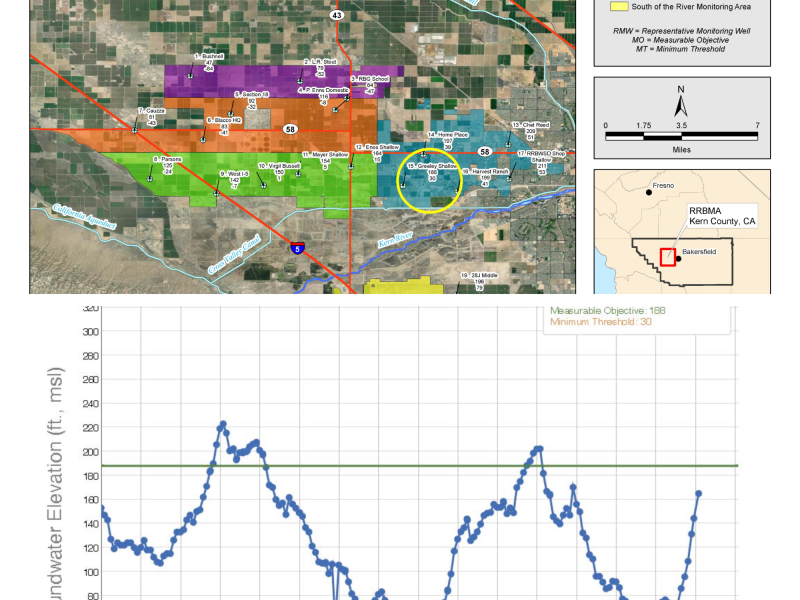
Task: Click the Bakersfield city dot on inset map
Action: pyautogui.click(x=678, y=258)
